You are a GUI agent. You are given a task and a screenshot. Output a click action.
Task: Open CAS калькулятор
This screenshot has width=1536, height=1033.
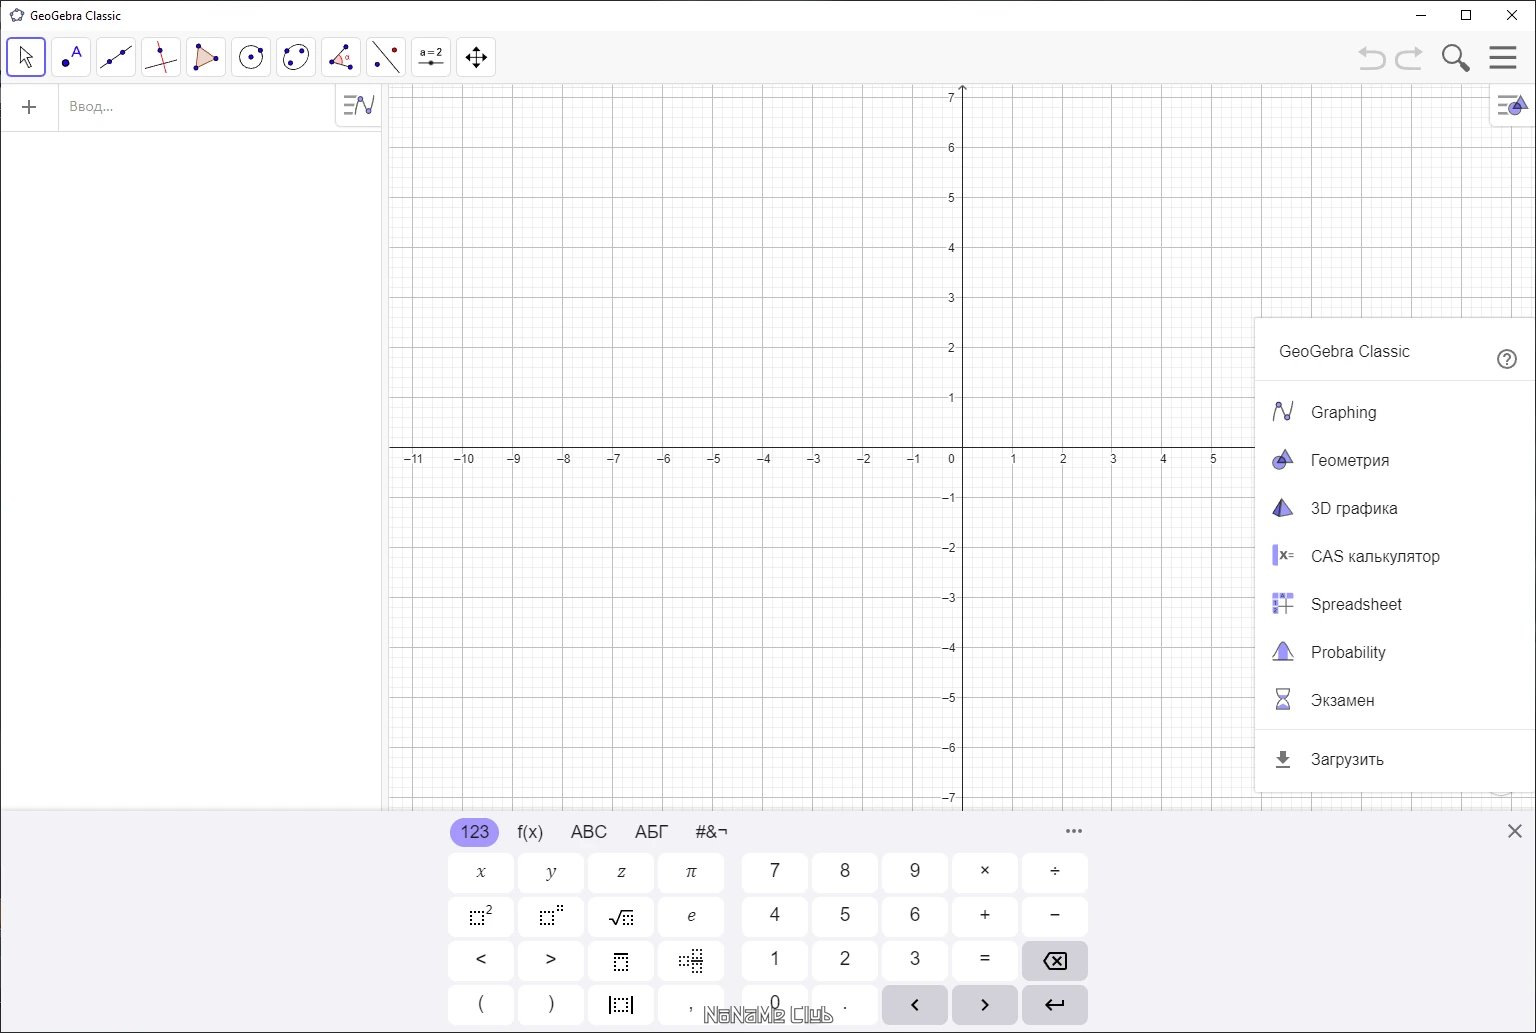coord(1394,556)
